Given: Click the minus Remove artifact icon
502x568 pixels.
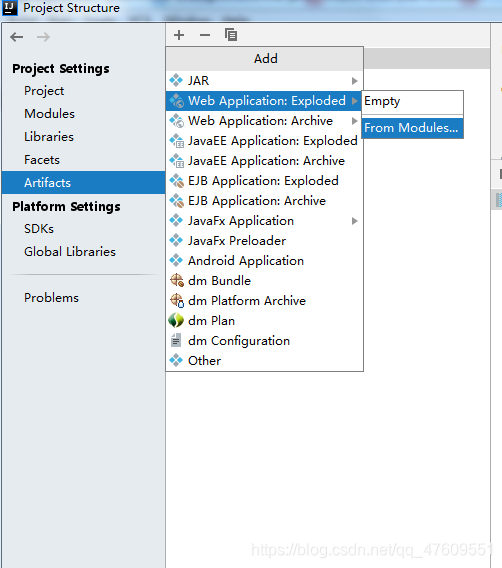Looking at the screenshot, I should 205,35.
